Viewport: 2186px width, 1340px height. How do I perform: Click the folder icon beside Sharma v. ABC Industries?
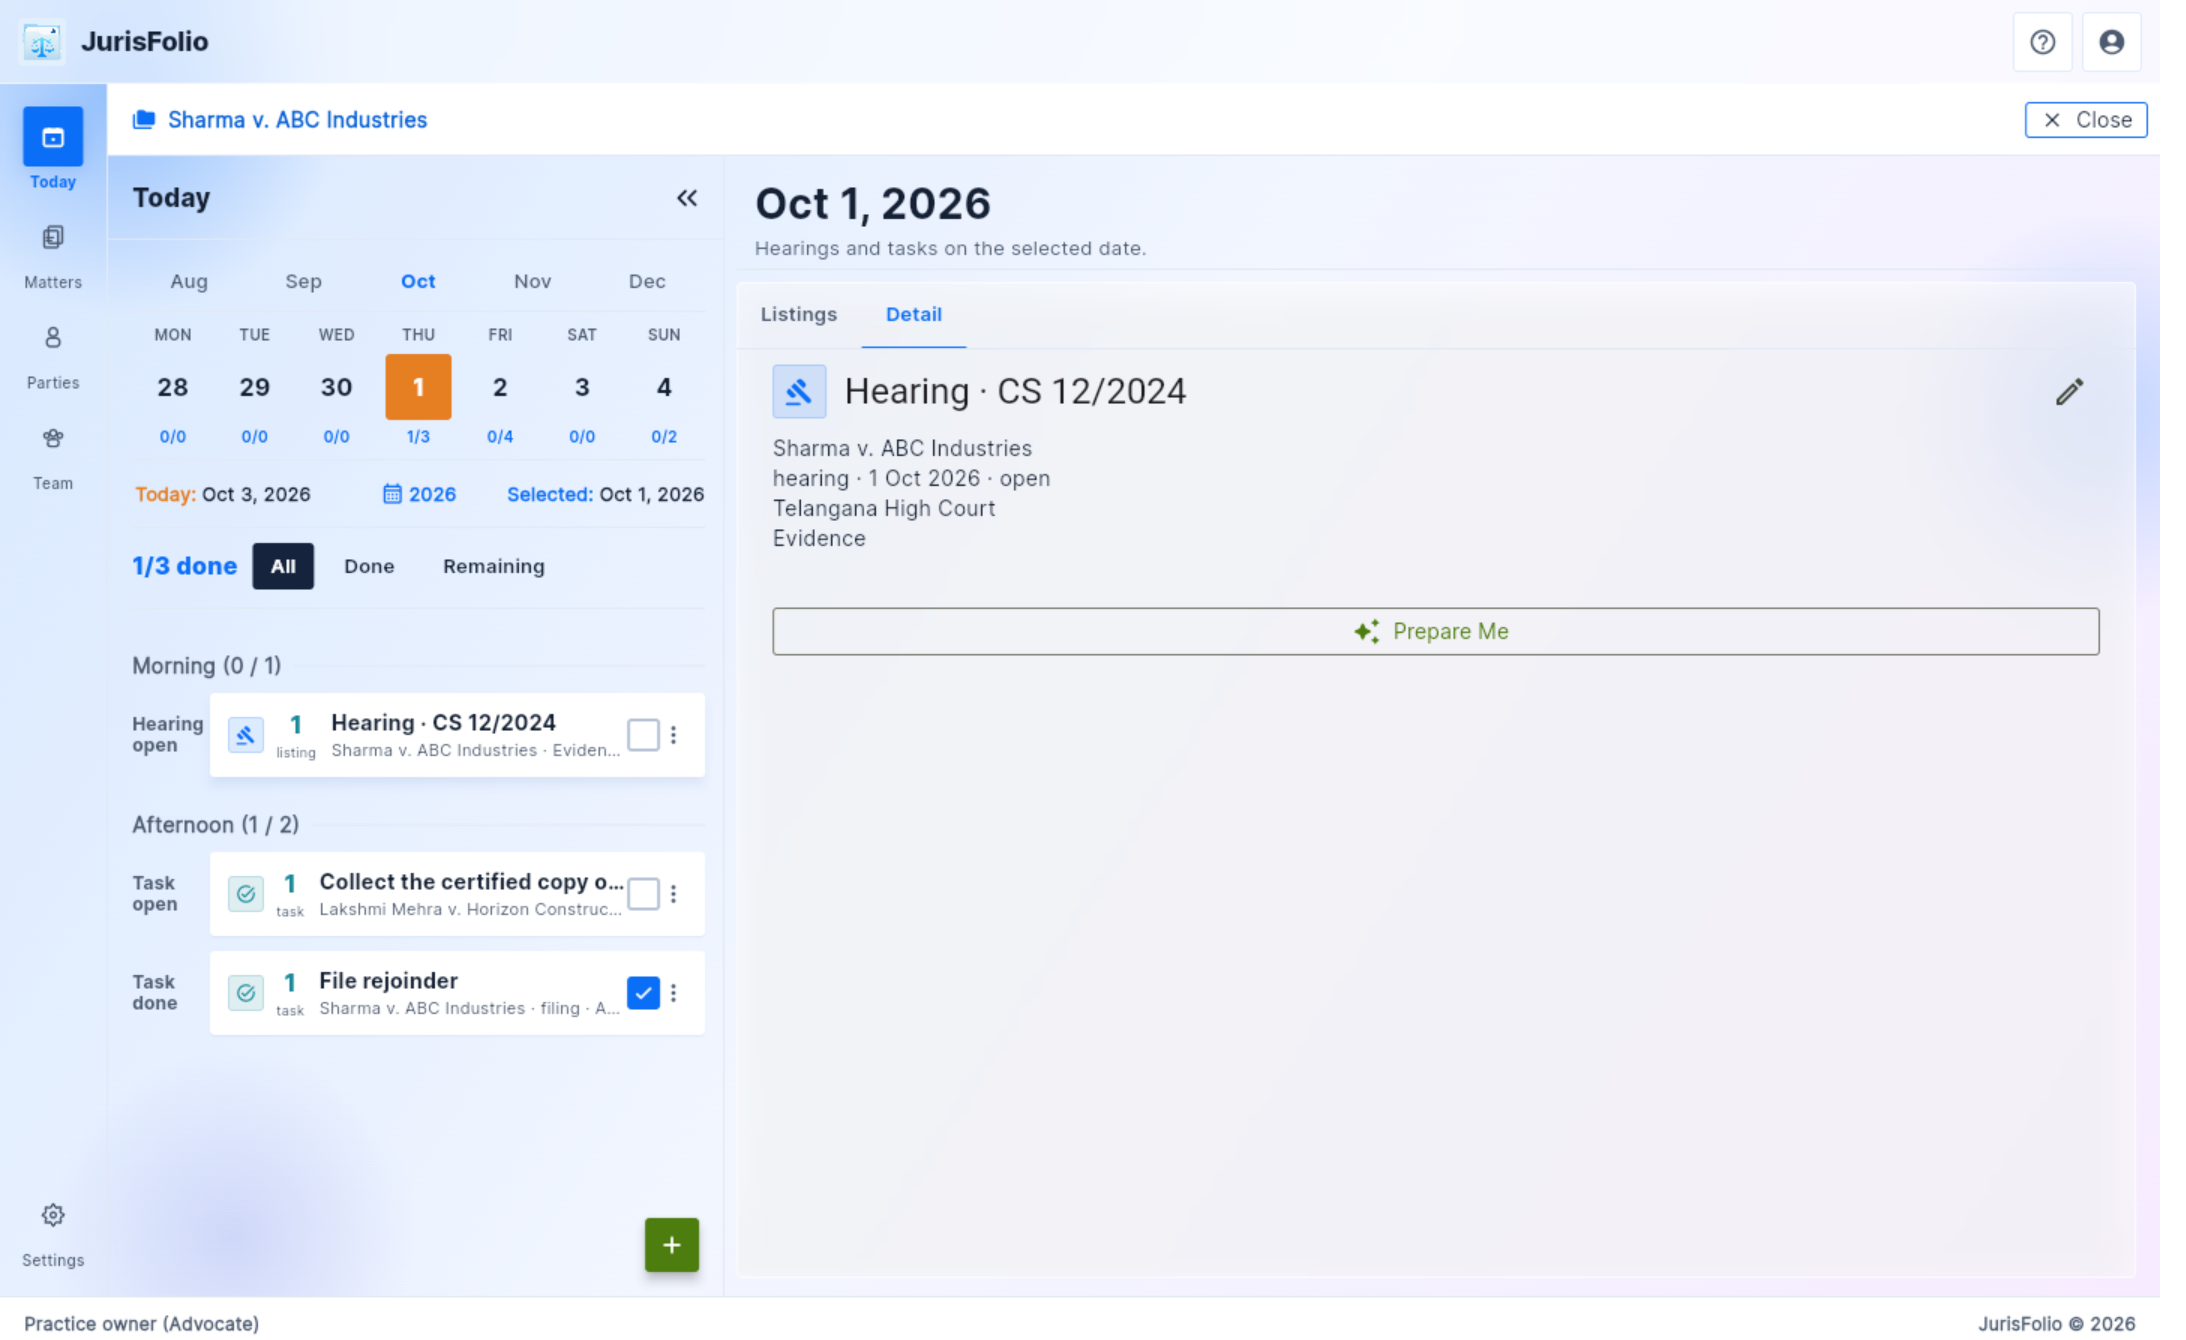[x=144, y=120]
